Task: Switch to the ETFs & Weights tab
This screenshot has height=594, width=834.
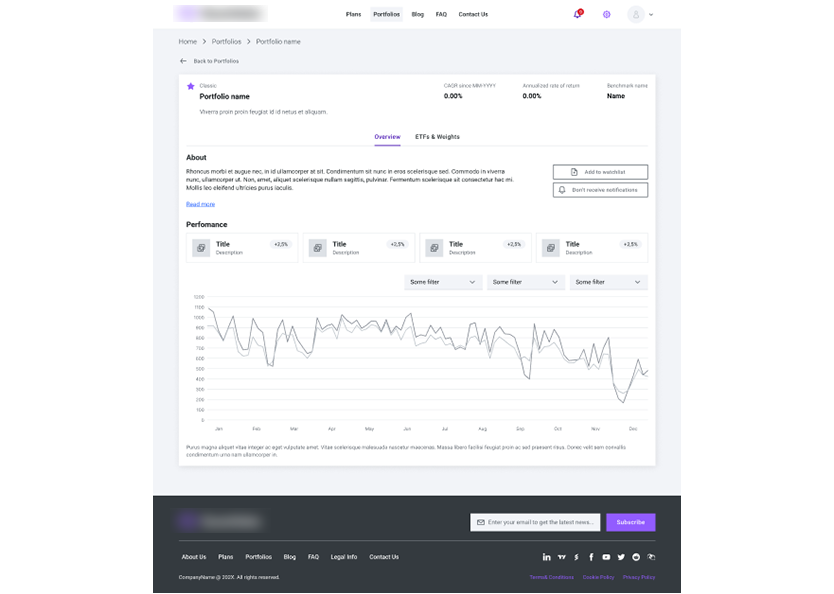Action: [x=437, y=137]
